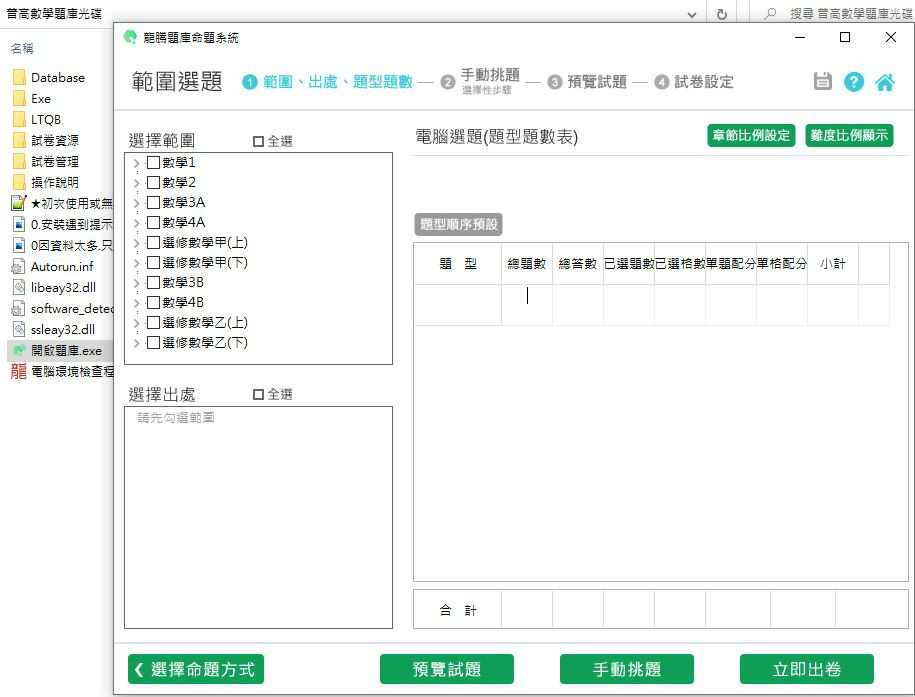915x697 pixels.
Task: Click the 試卷管理 folder icon in Explorer
Action: click(x=19, y=161)
